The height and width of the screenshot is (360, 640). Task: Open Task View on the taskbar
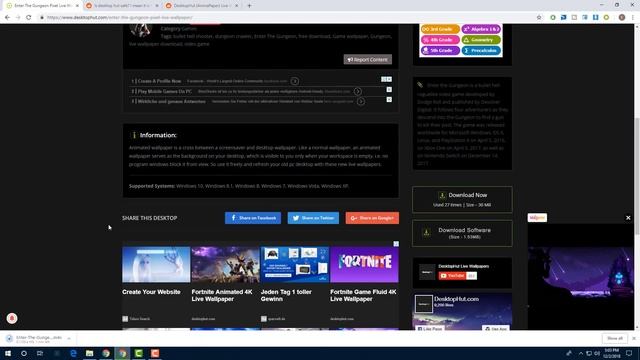[40, 353]
